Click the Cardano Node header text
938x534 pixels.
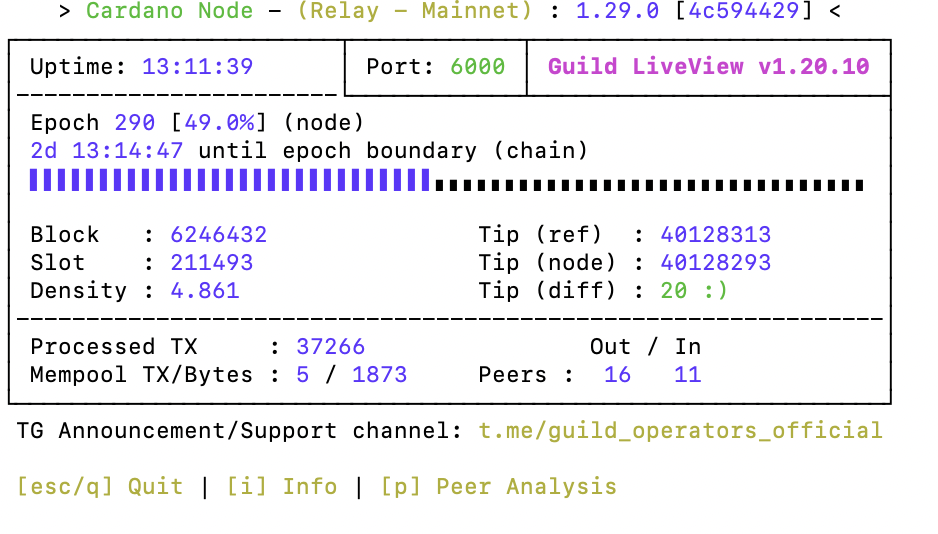tap(169, 11)
